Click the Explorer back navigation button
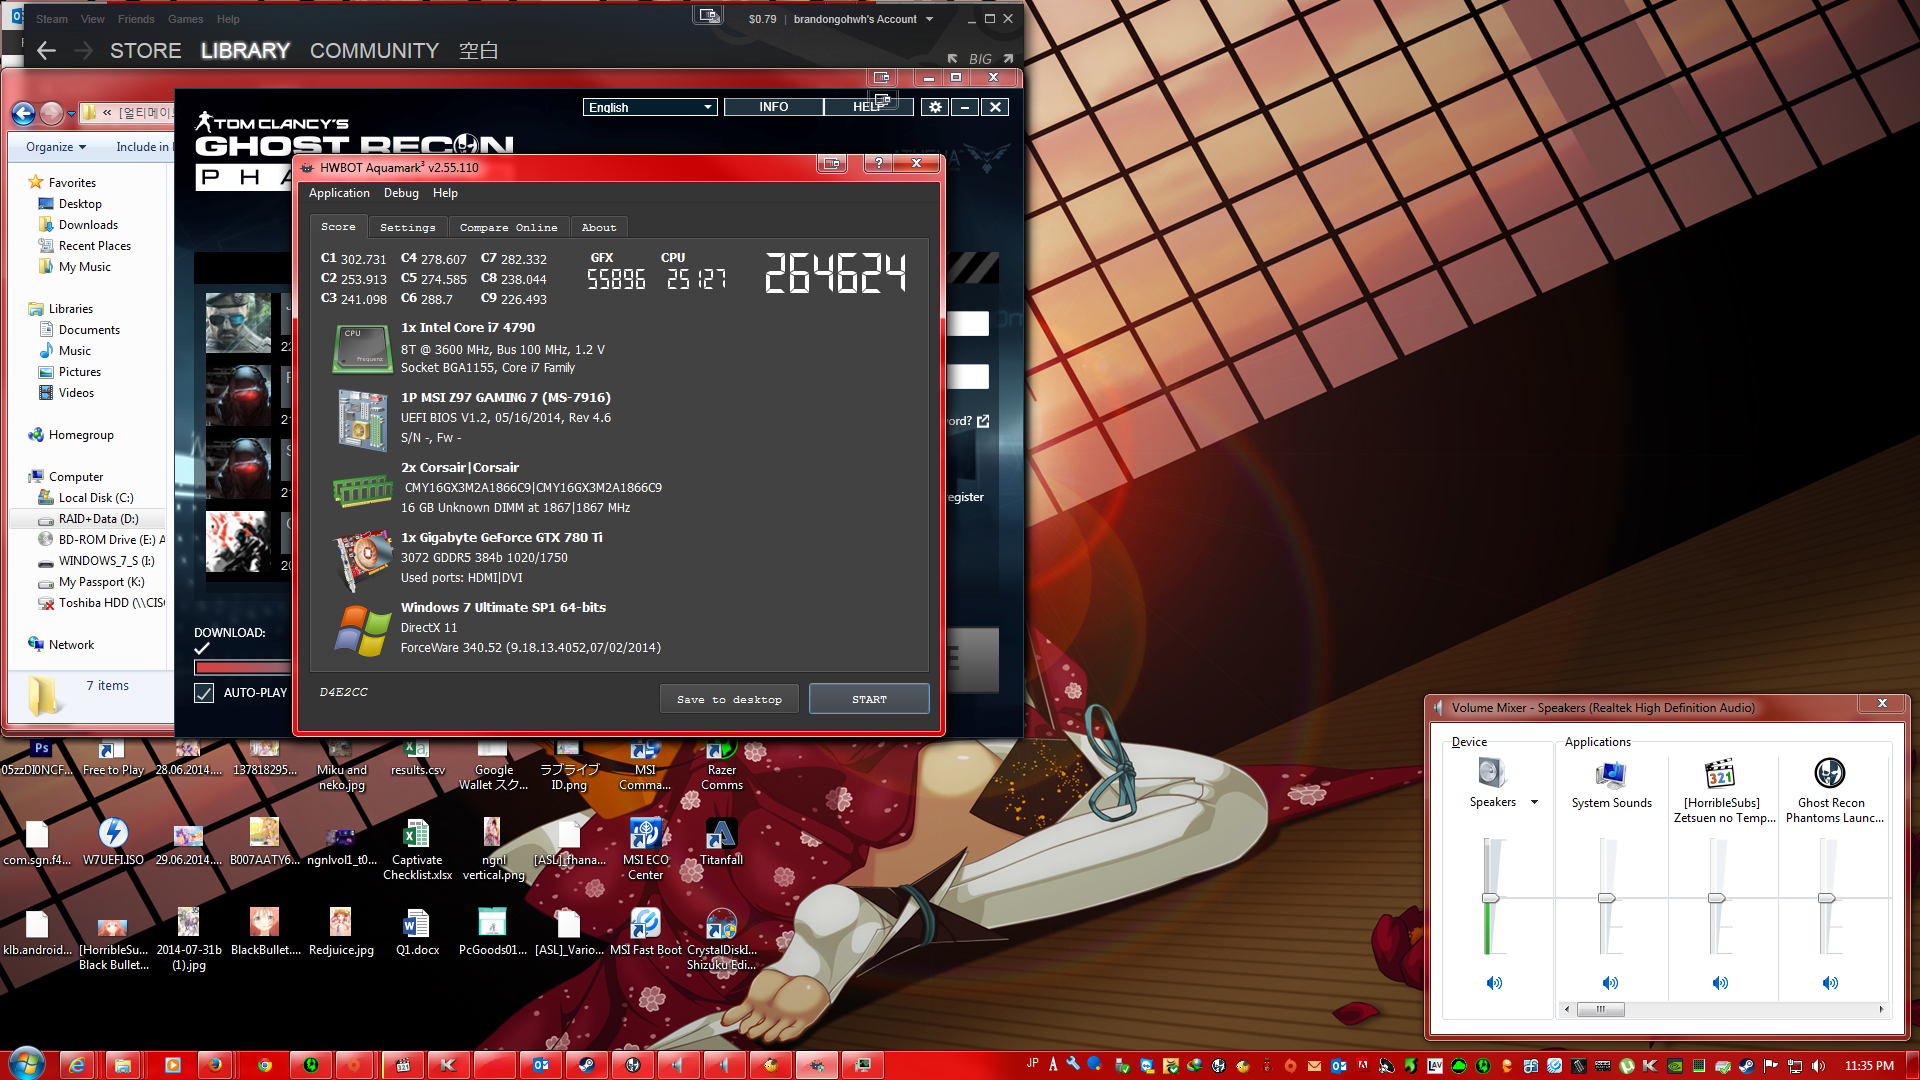1920x1080 pixels. tap(24, 113)
